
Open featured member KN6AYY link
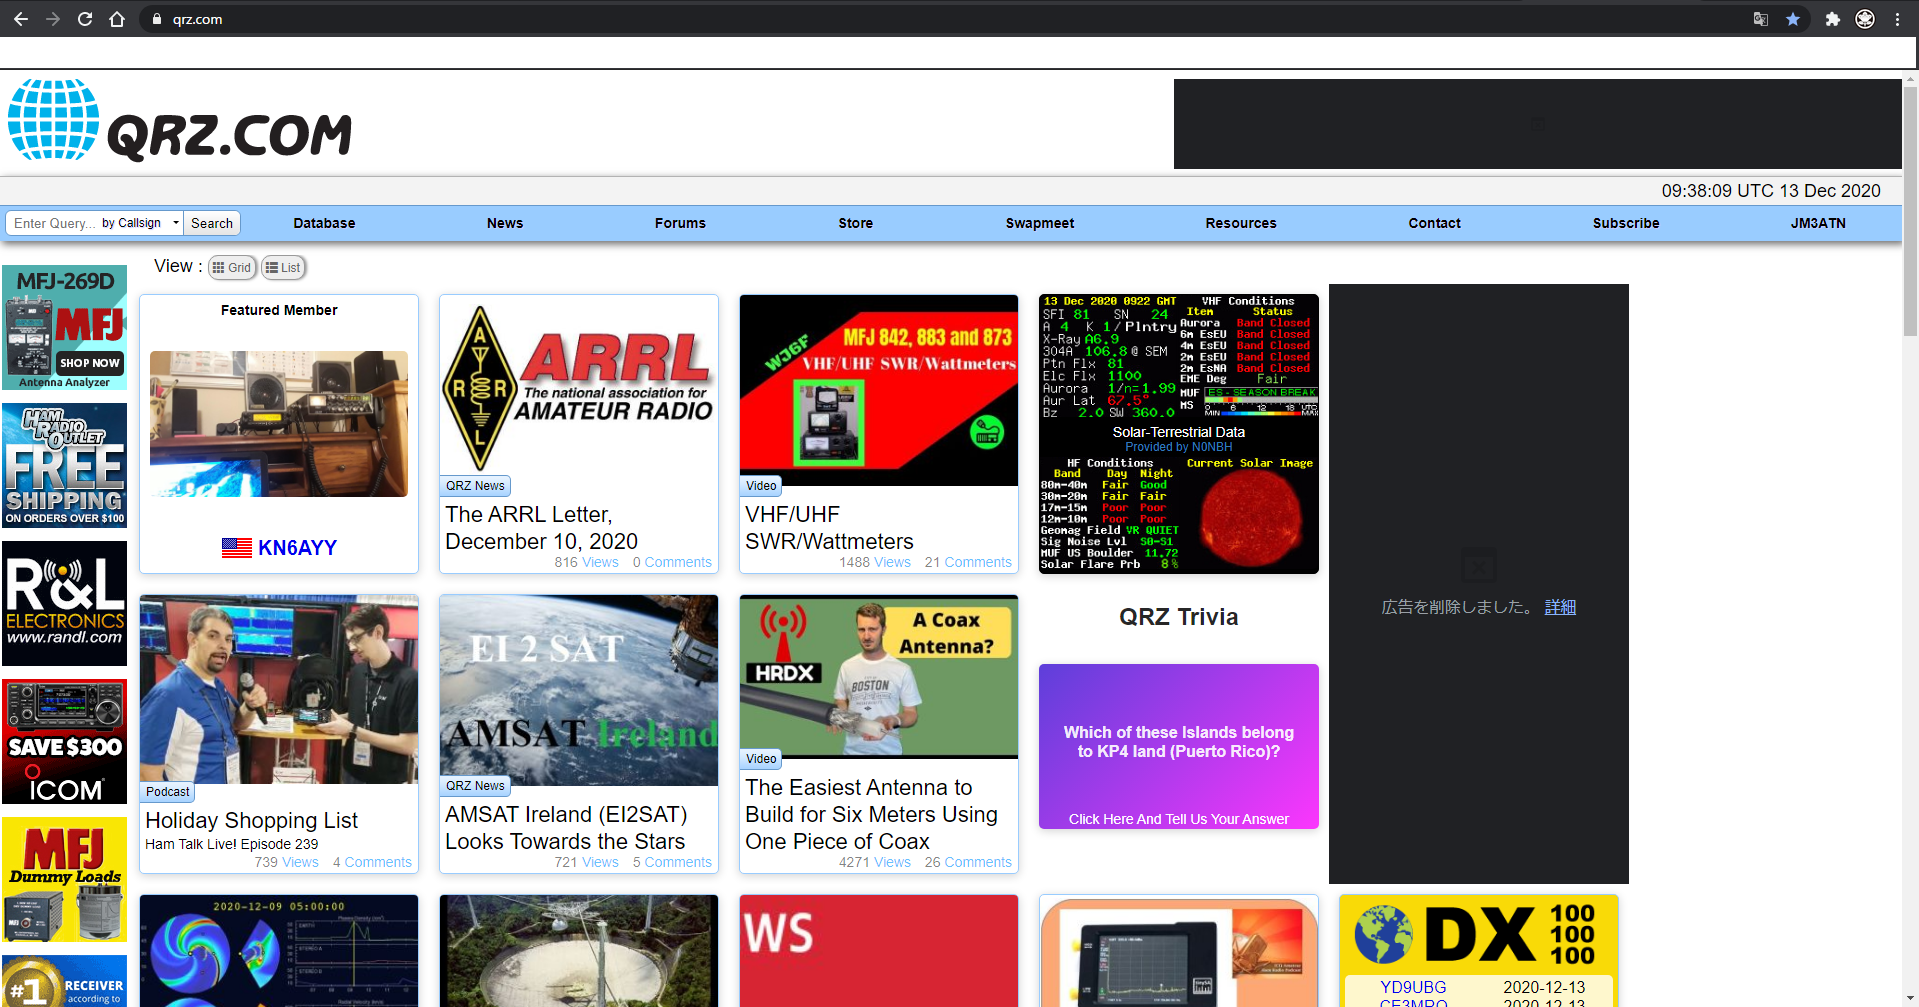(296, 548)
